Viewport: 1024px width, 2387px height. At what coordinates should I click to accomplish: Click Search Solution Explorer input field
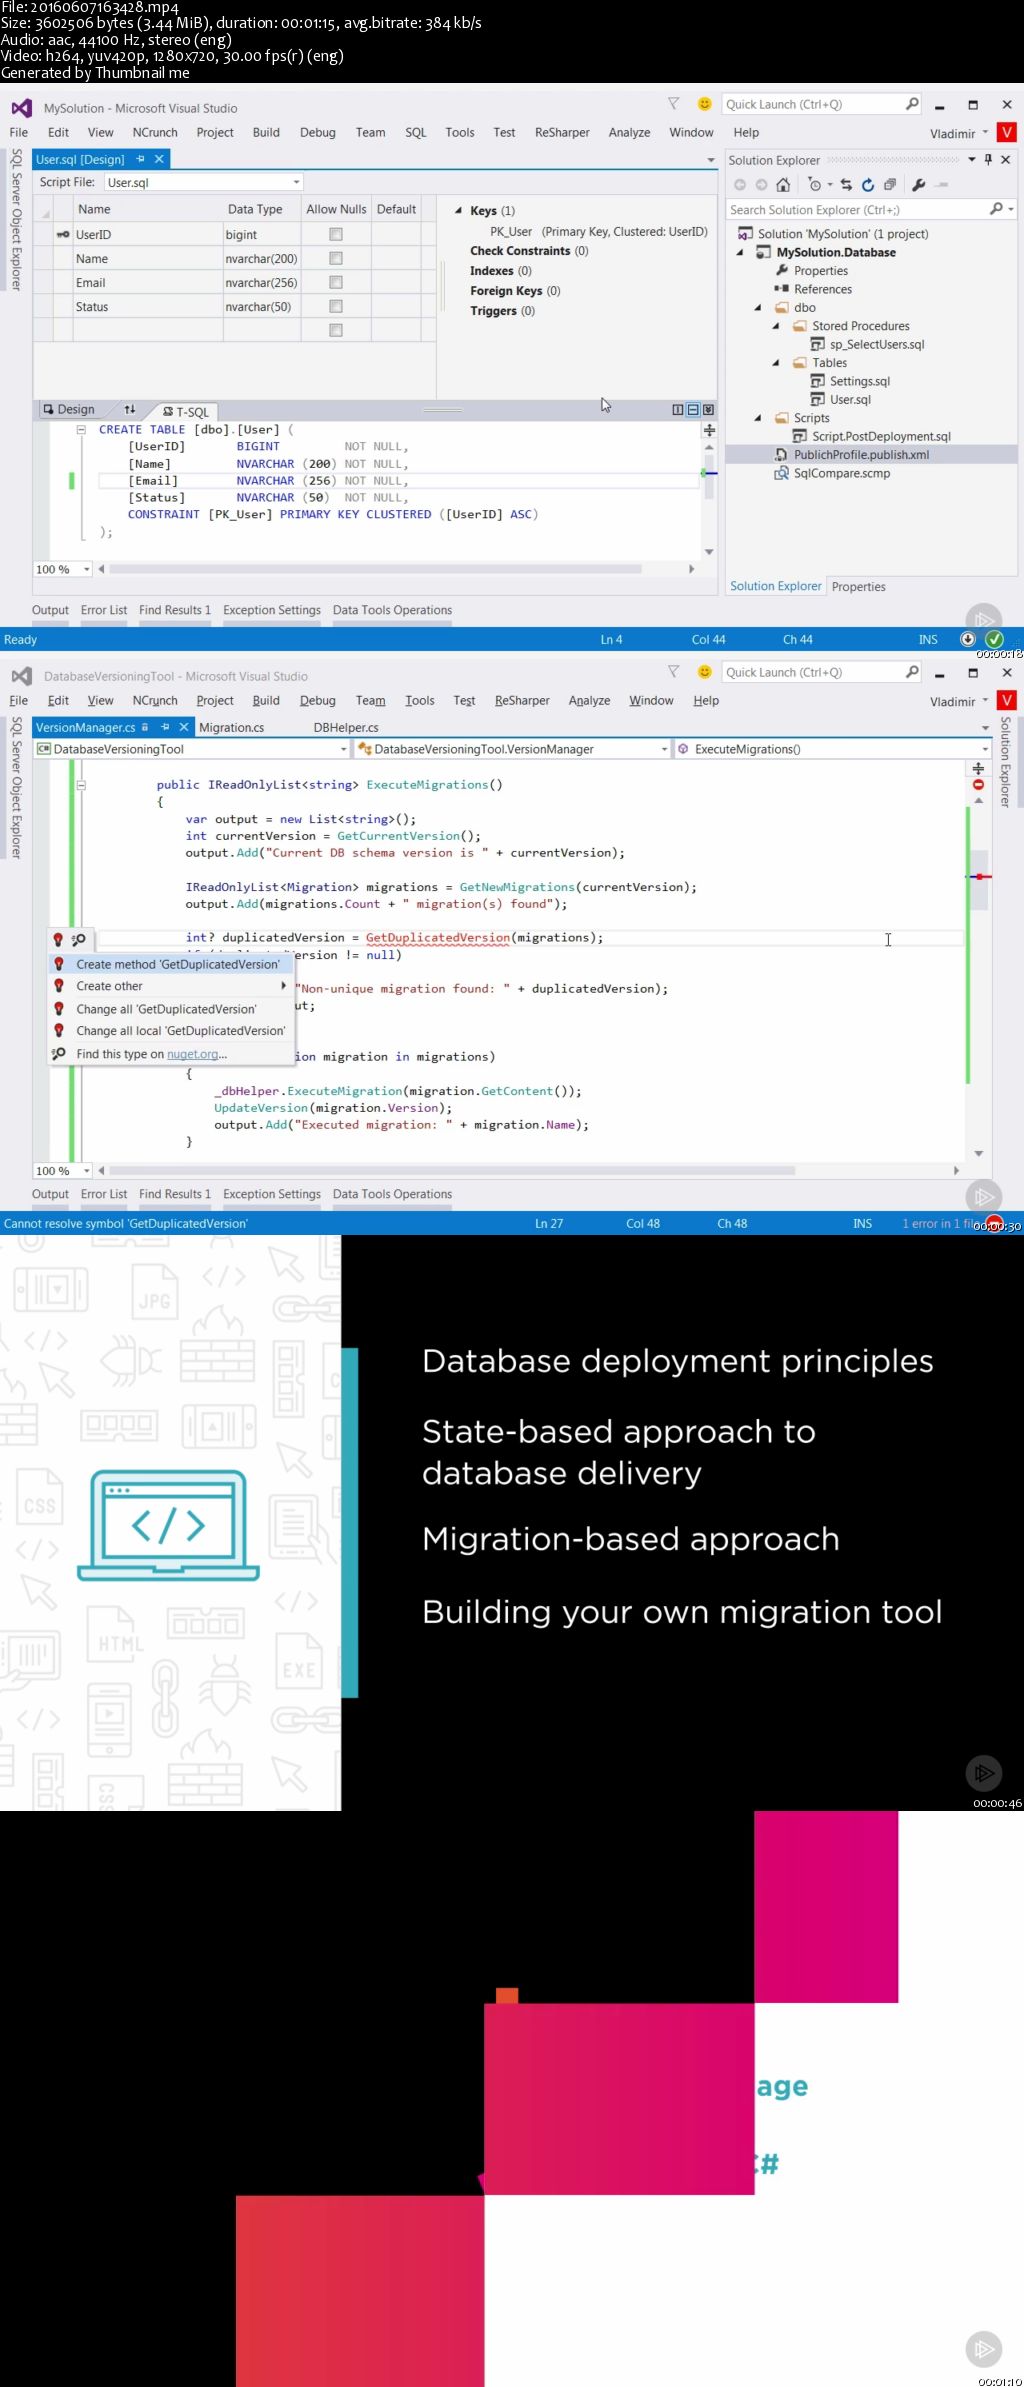857,209
